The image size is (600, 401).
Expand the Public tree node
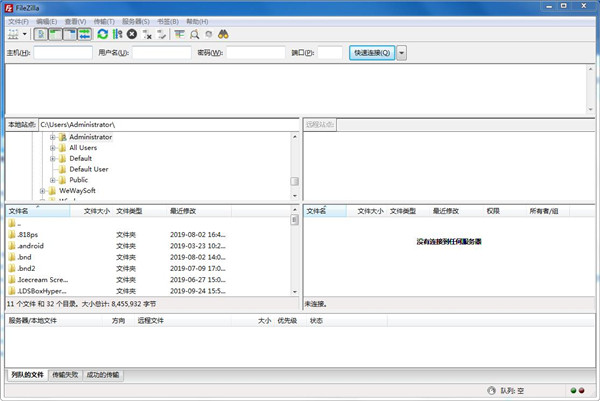point(53,180)
